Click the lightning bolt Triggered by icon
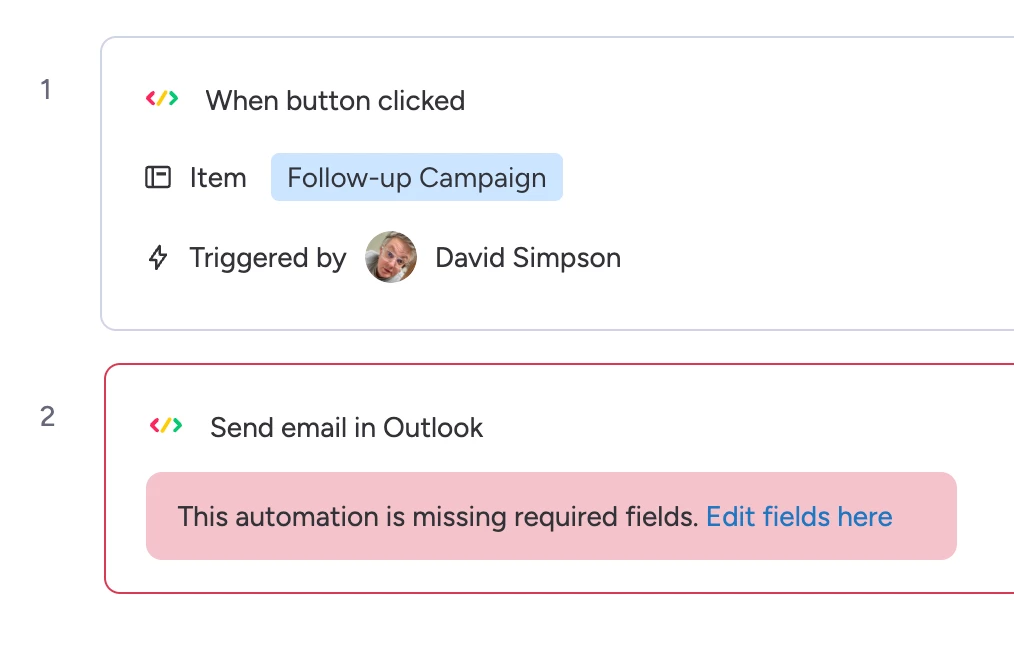Viewport: 1014px width, 646px height. [x=158, y=258]
